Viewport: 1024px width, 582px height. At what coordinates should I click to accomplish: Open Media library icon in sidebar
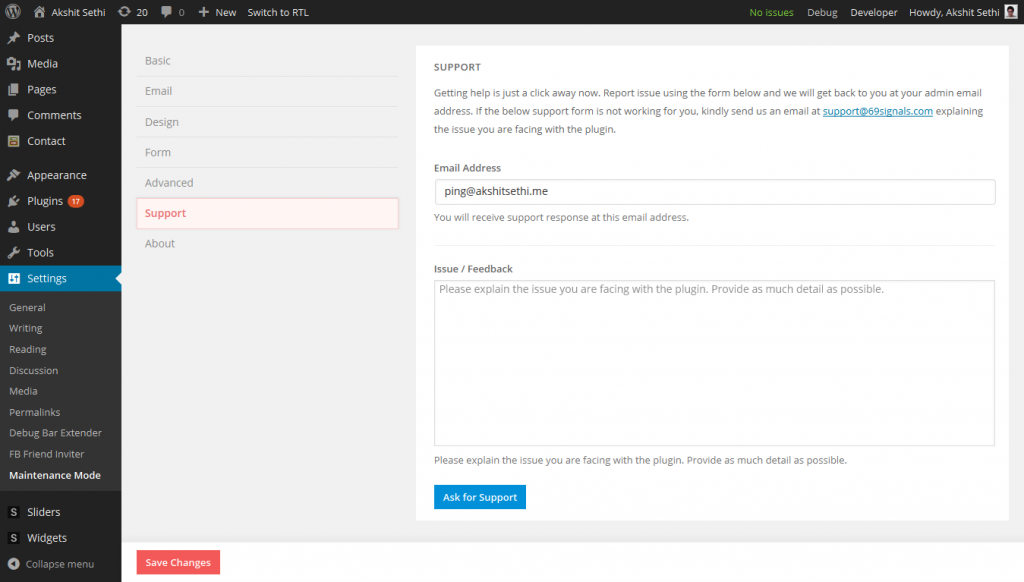(x=14, y=63)
